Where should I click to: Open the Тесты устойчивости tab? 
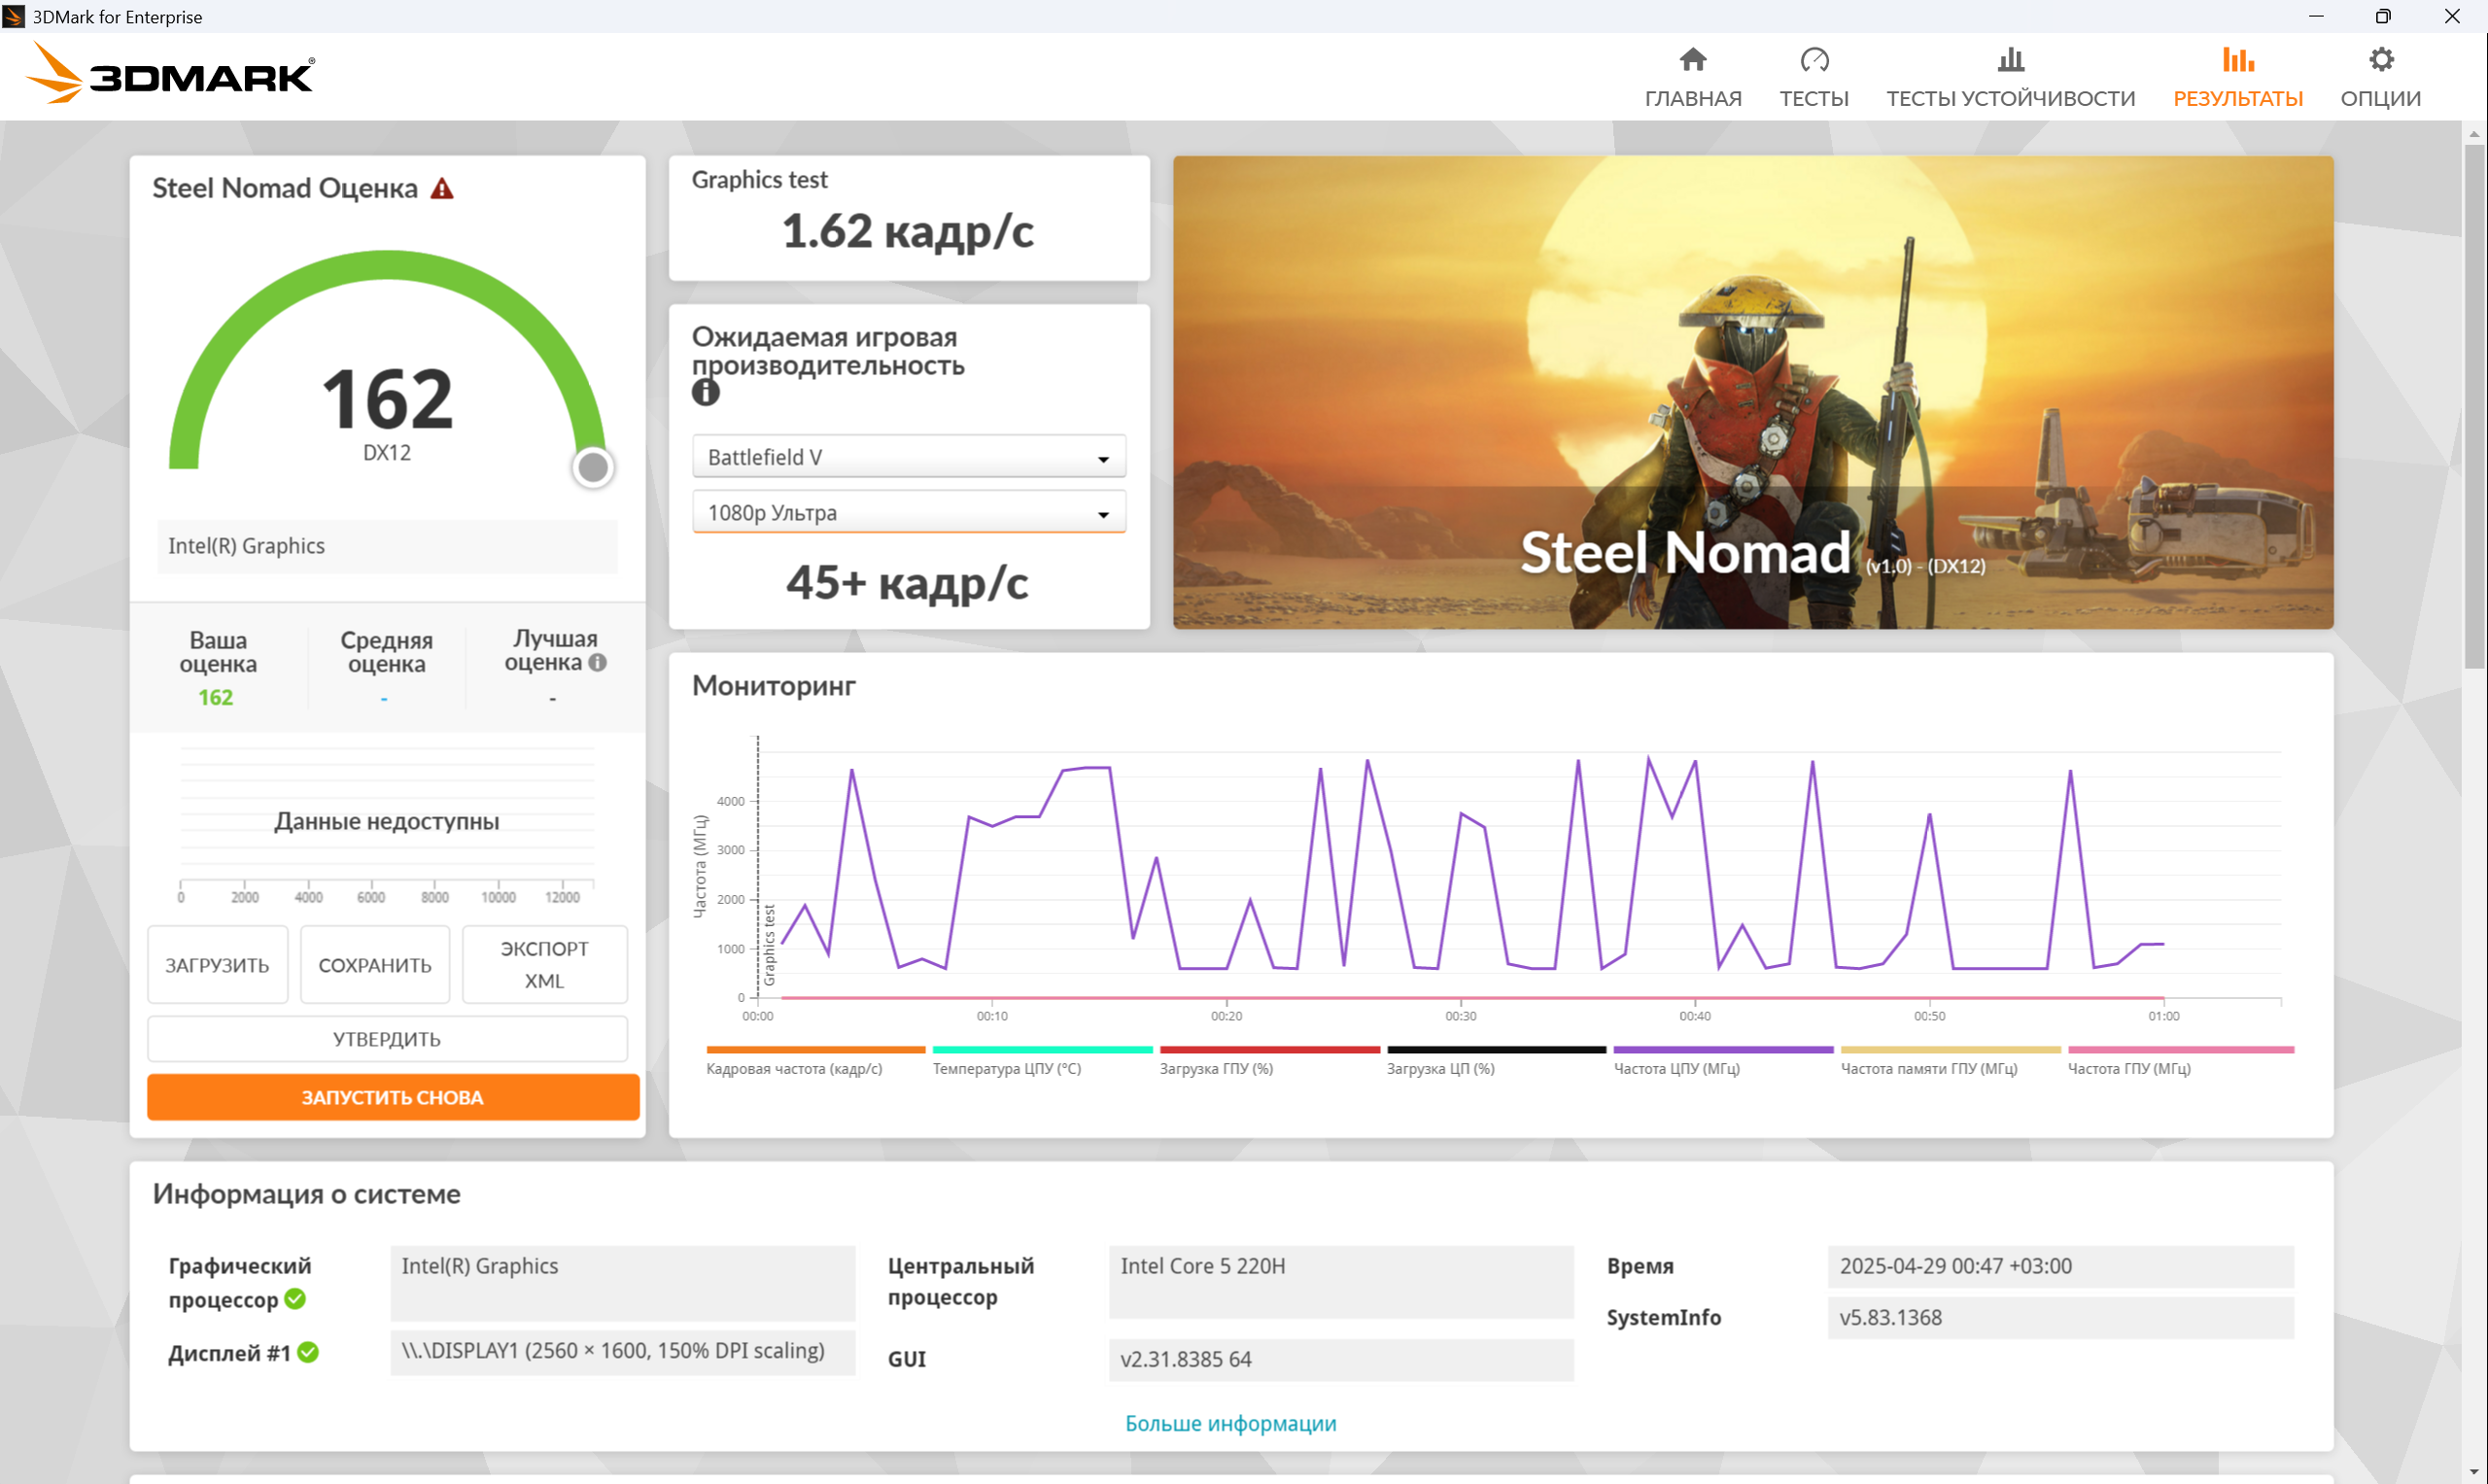point(2010,98)
